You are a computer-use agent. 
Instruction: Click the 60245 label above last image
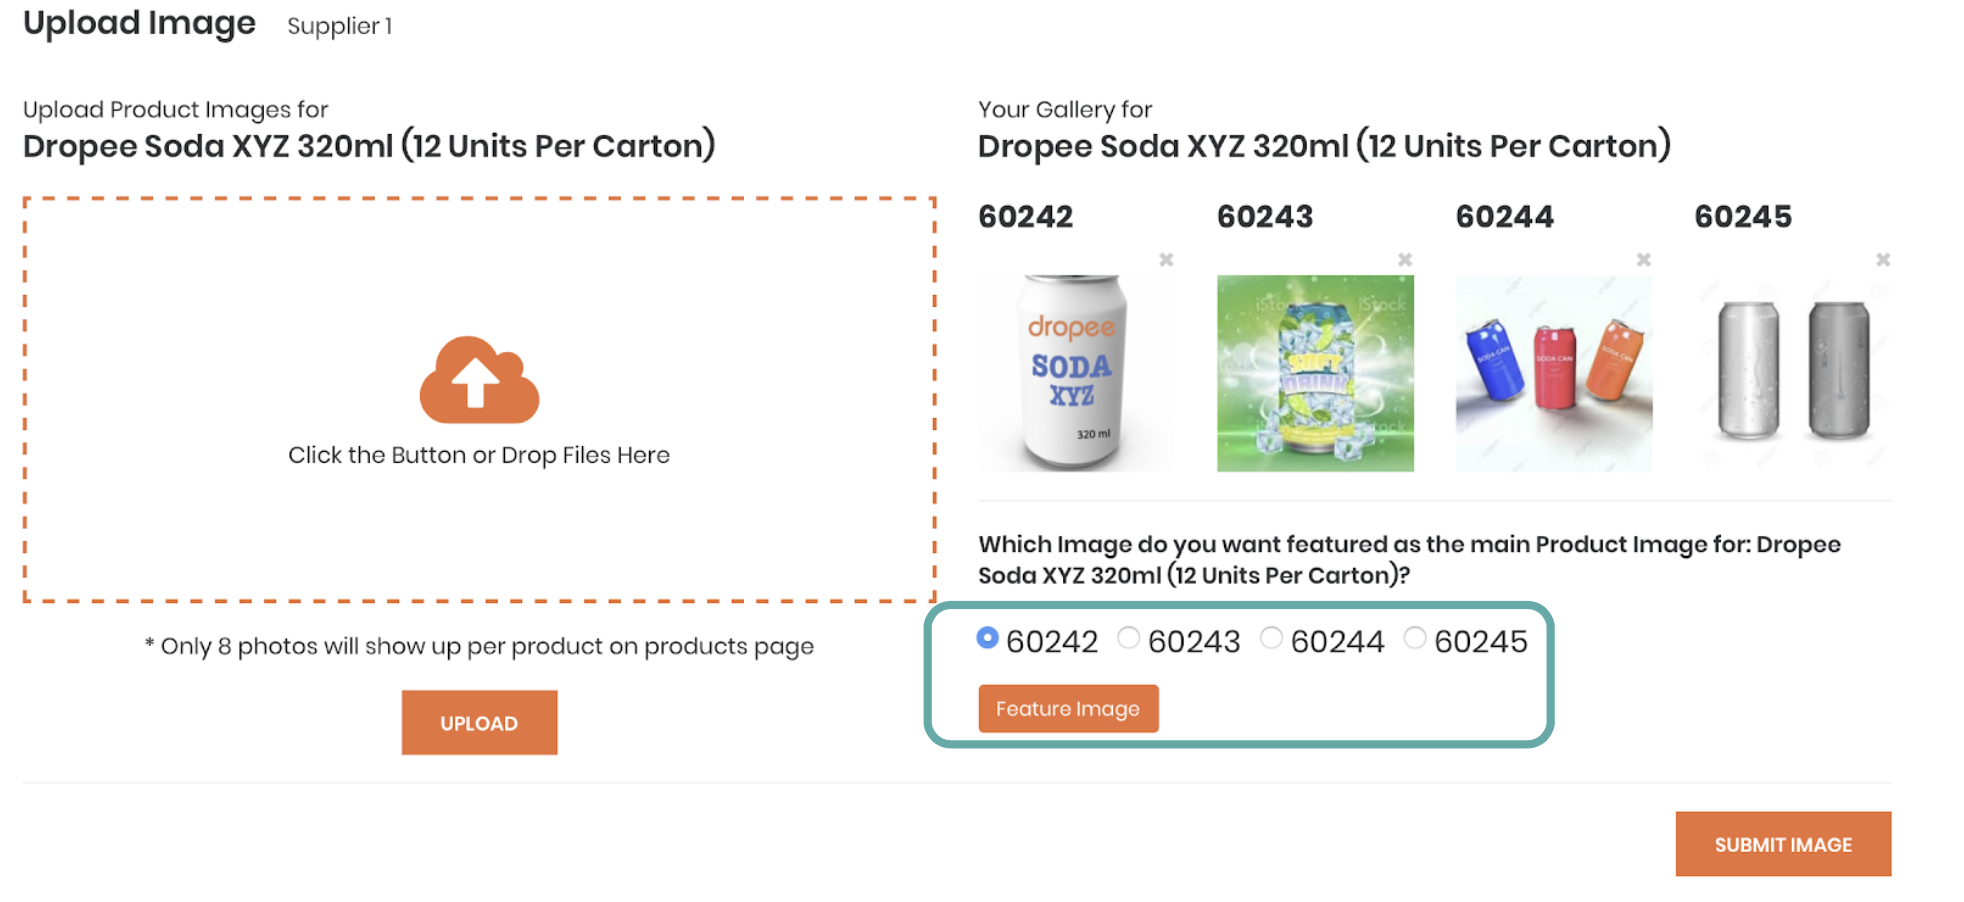pos(1743,217)
